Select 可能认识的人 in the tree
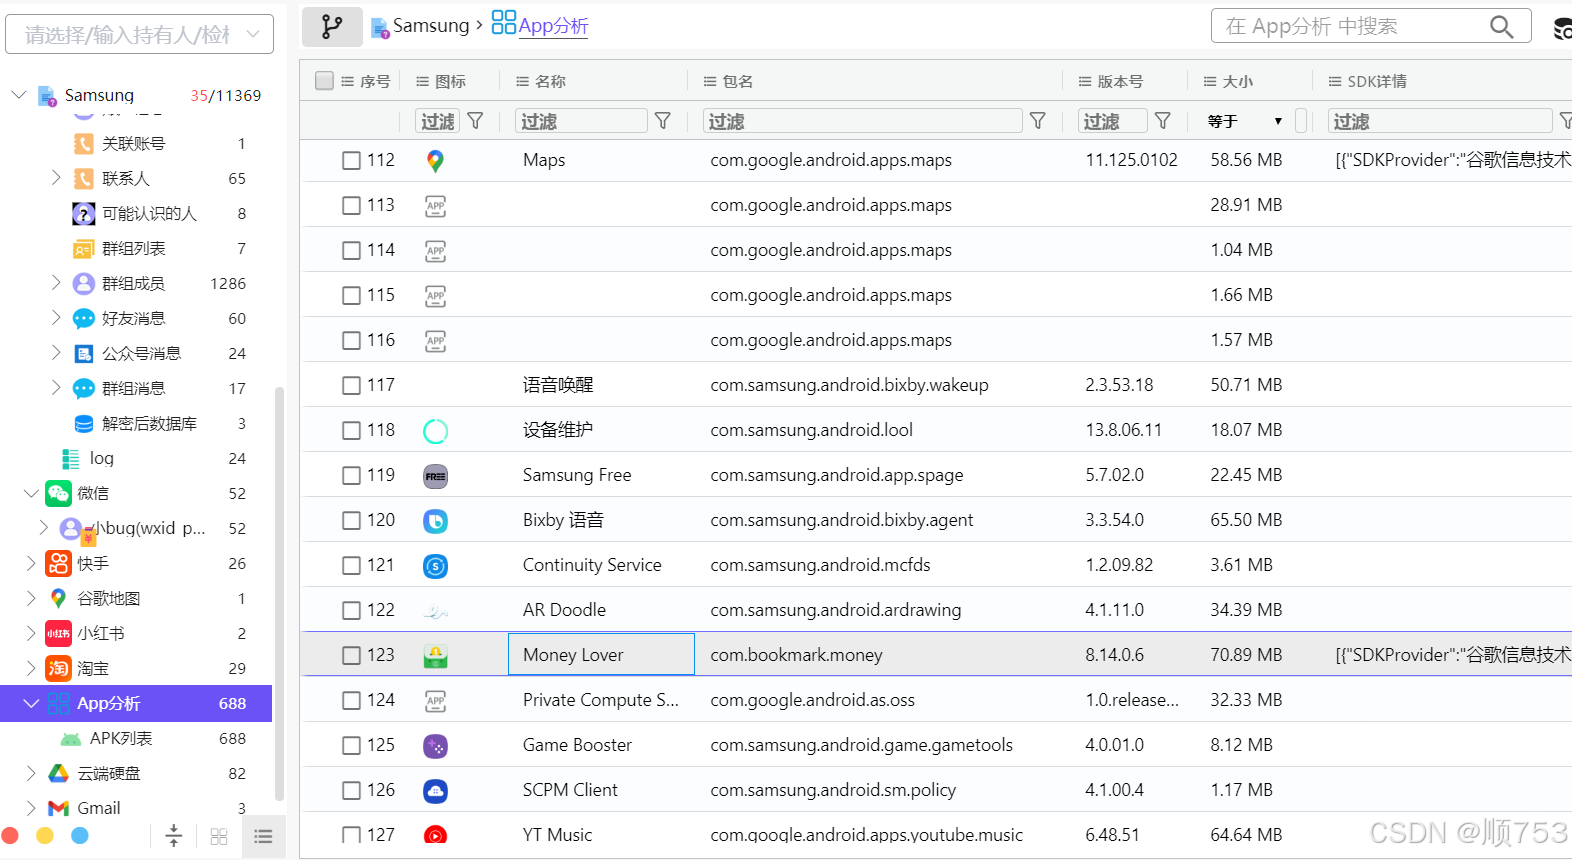1572x860 pixels. (149, 213)
